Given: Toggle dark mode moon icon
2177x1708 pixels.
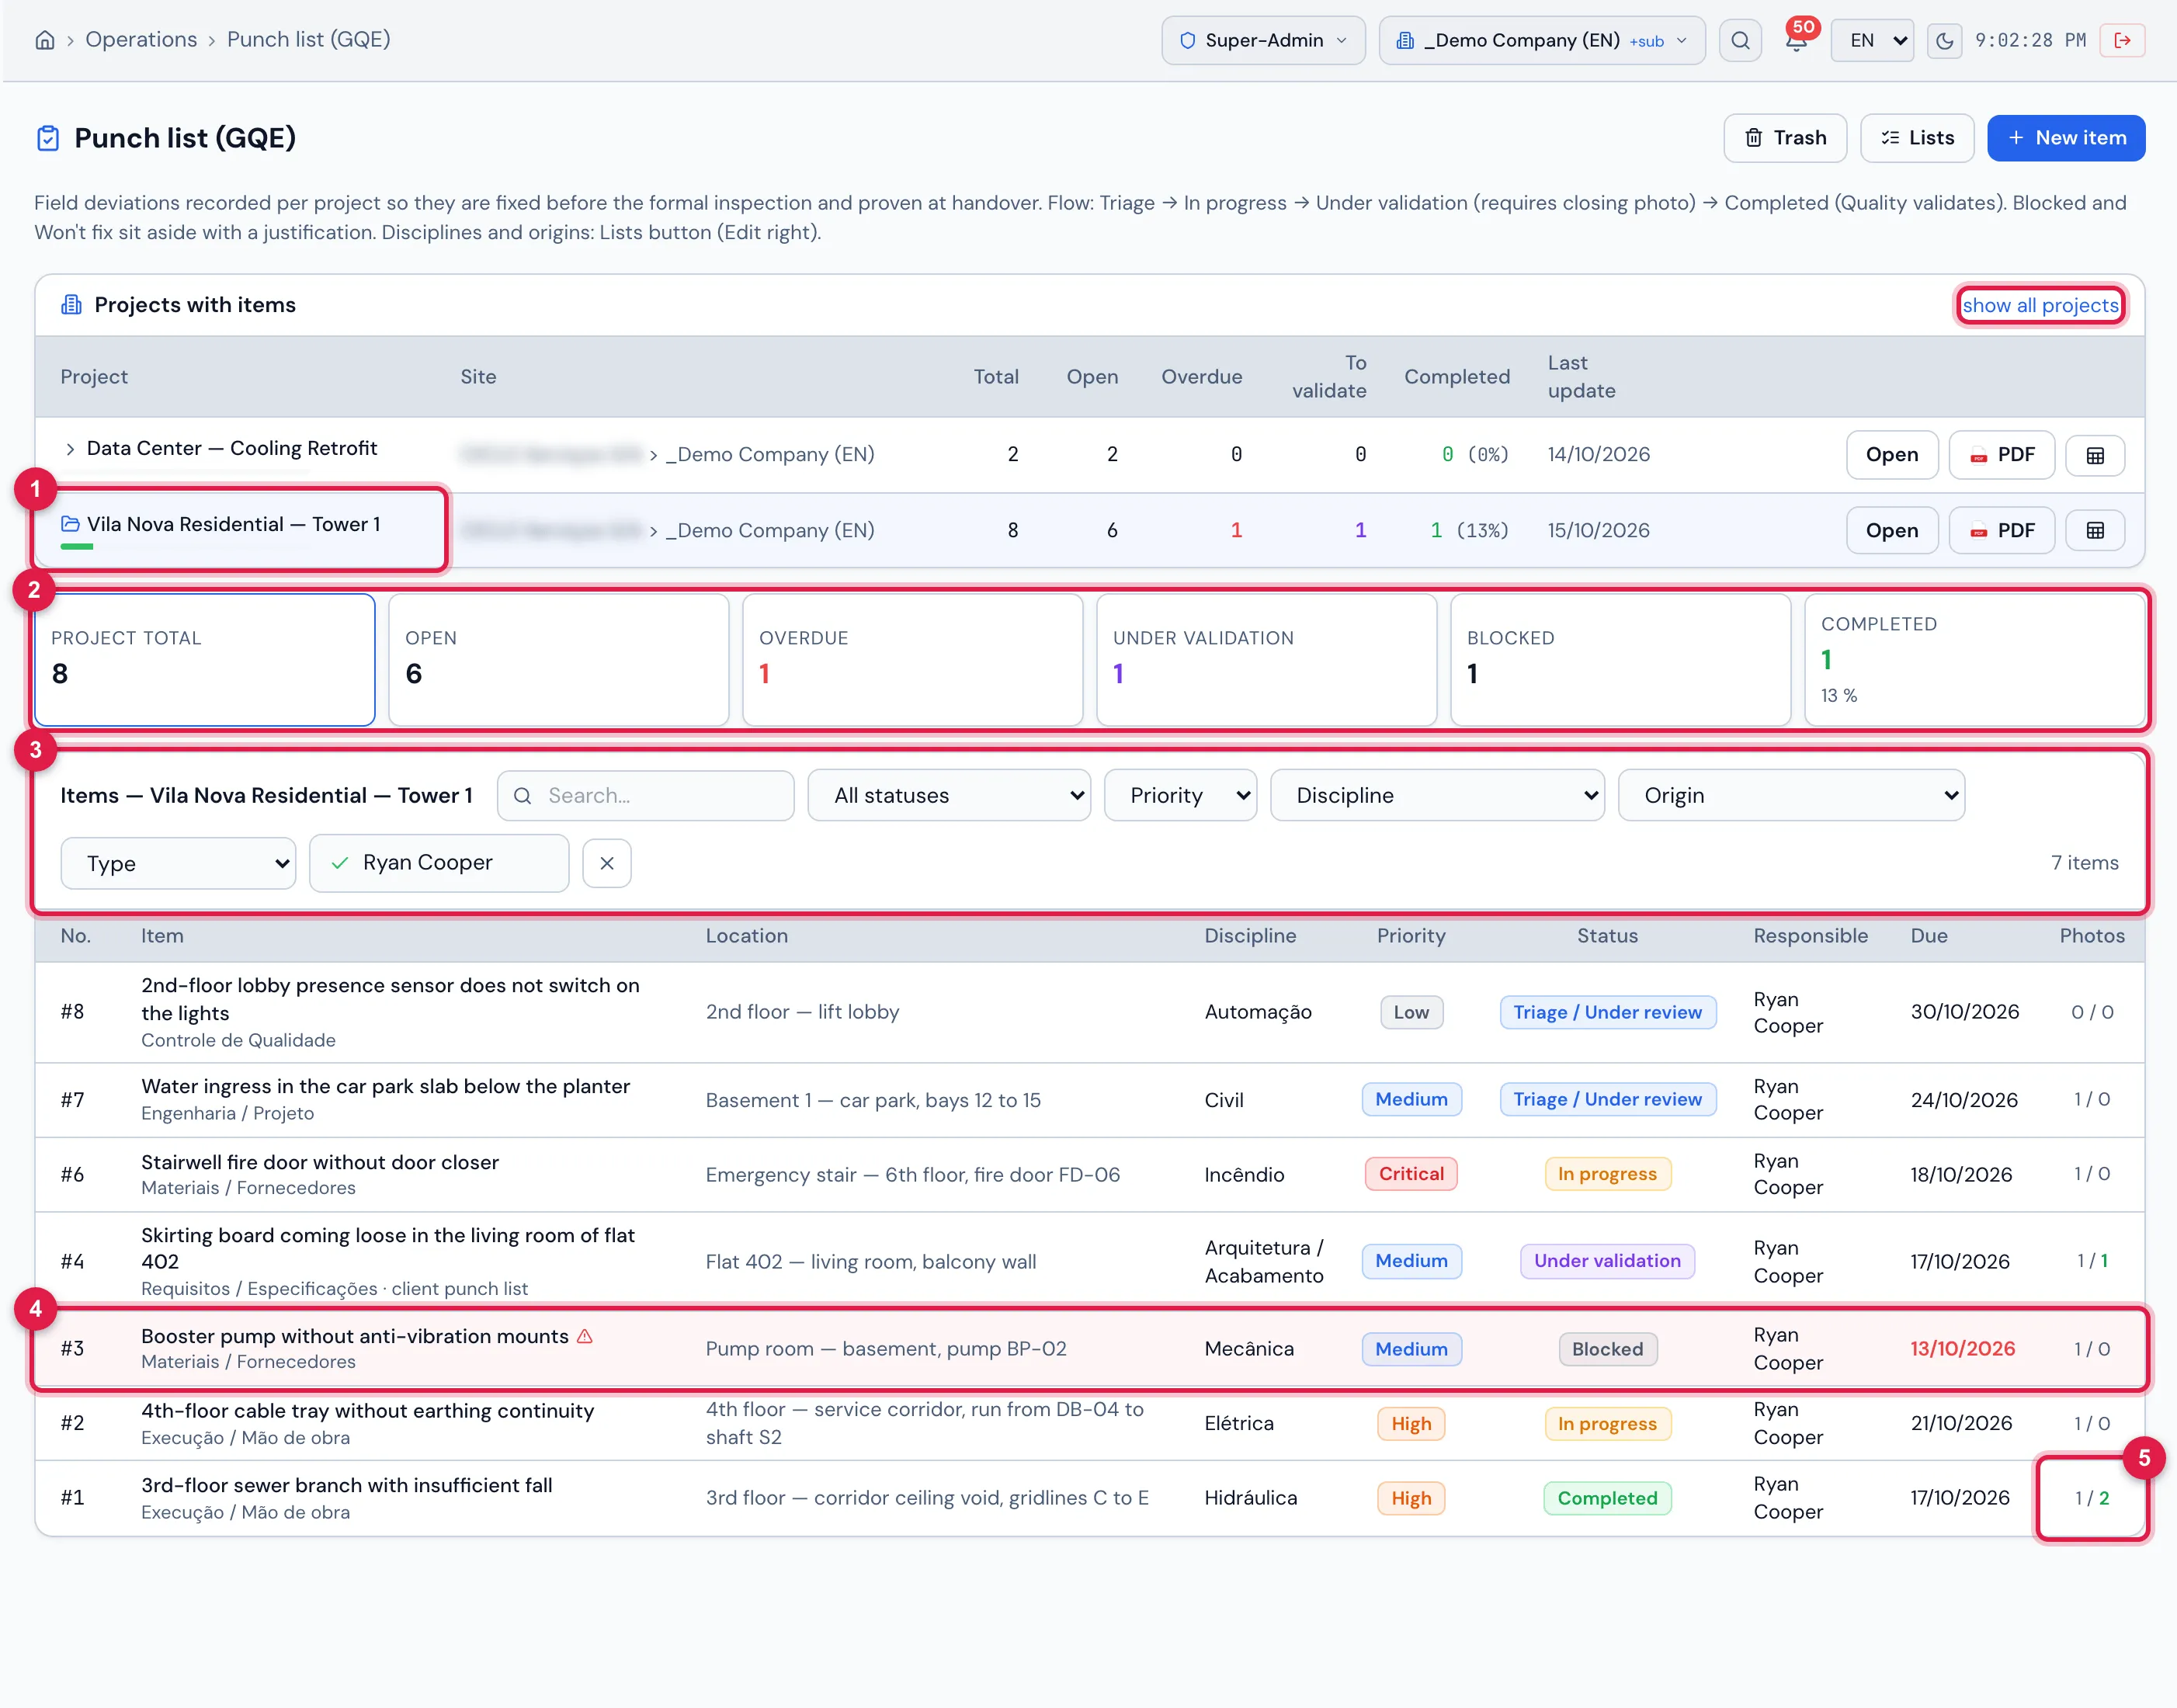Looking at the screenshot, I should tap(1944, 40).
